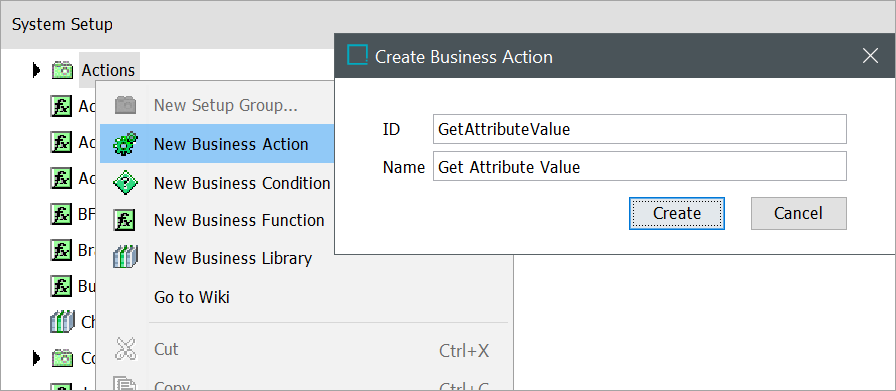
Task: Click the Actions folder icon in tree
Action: click(x=62, y=70)
